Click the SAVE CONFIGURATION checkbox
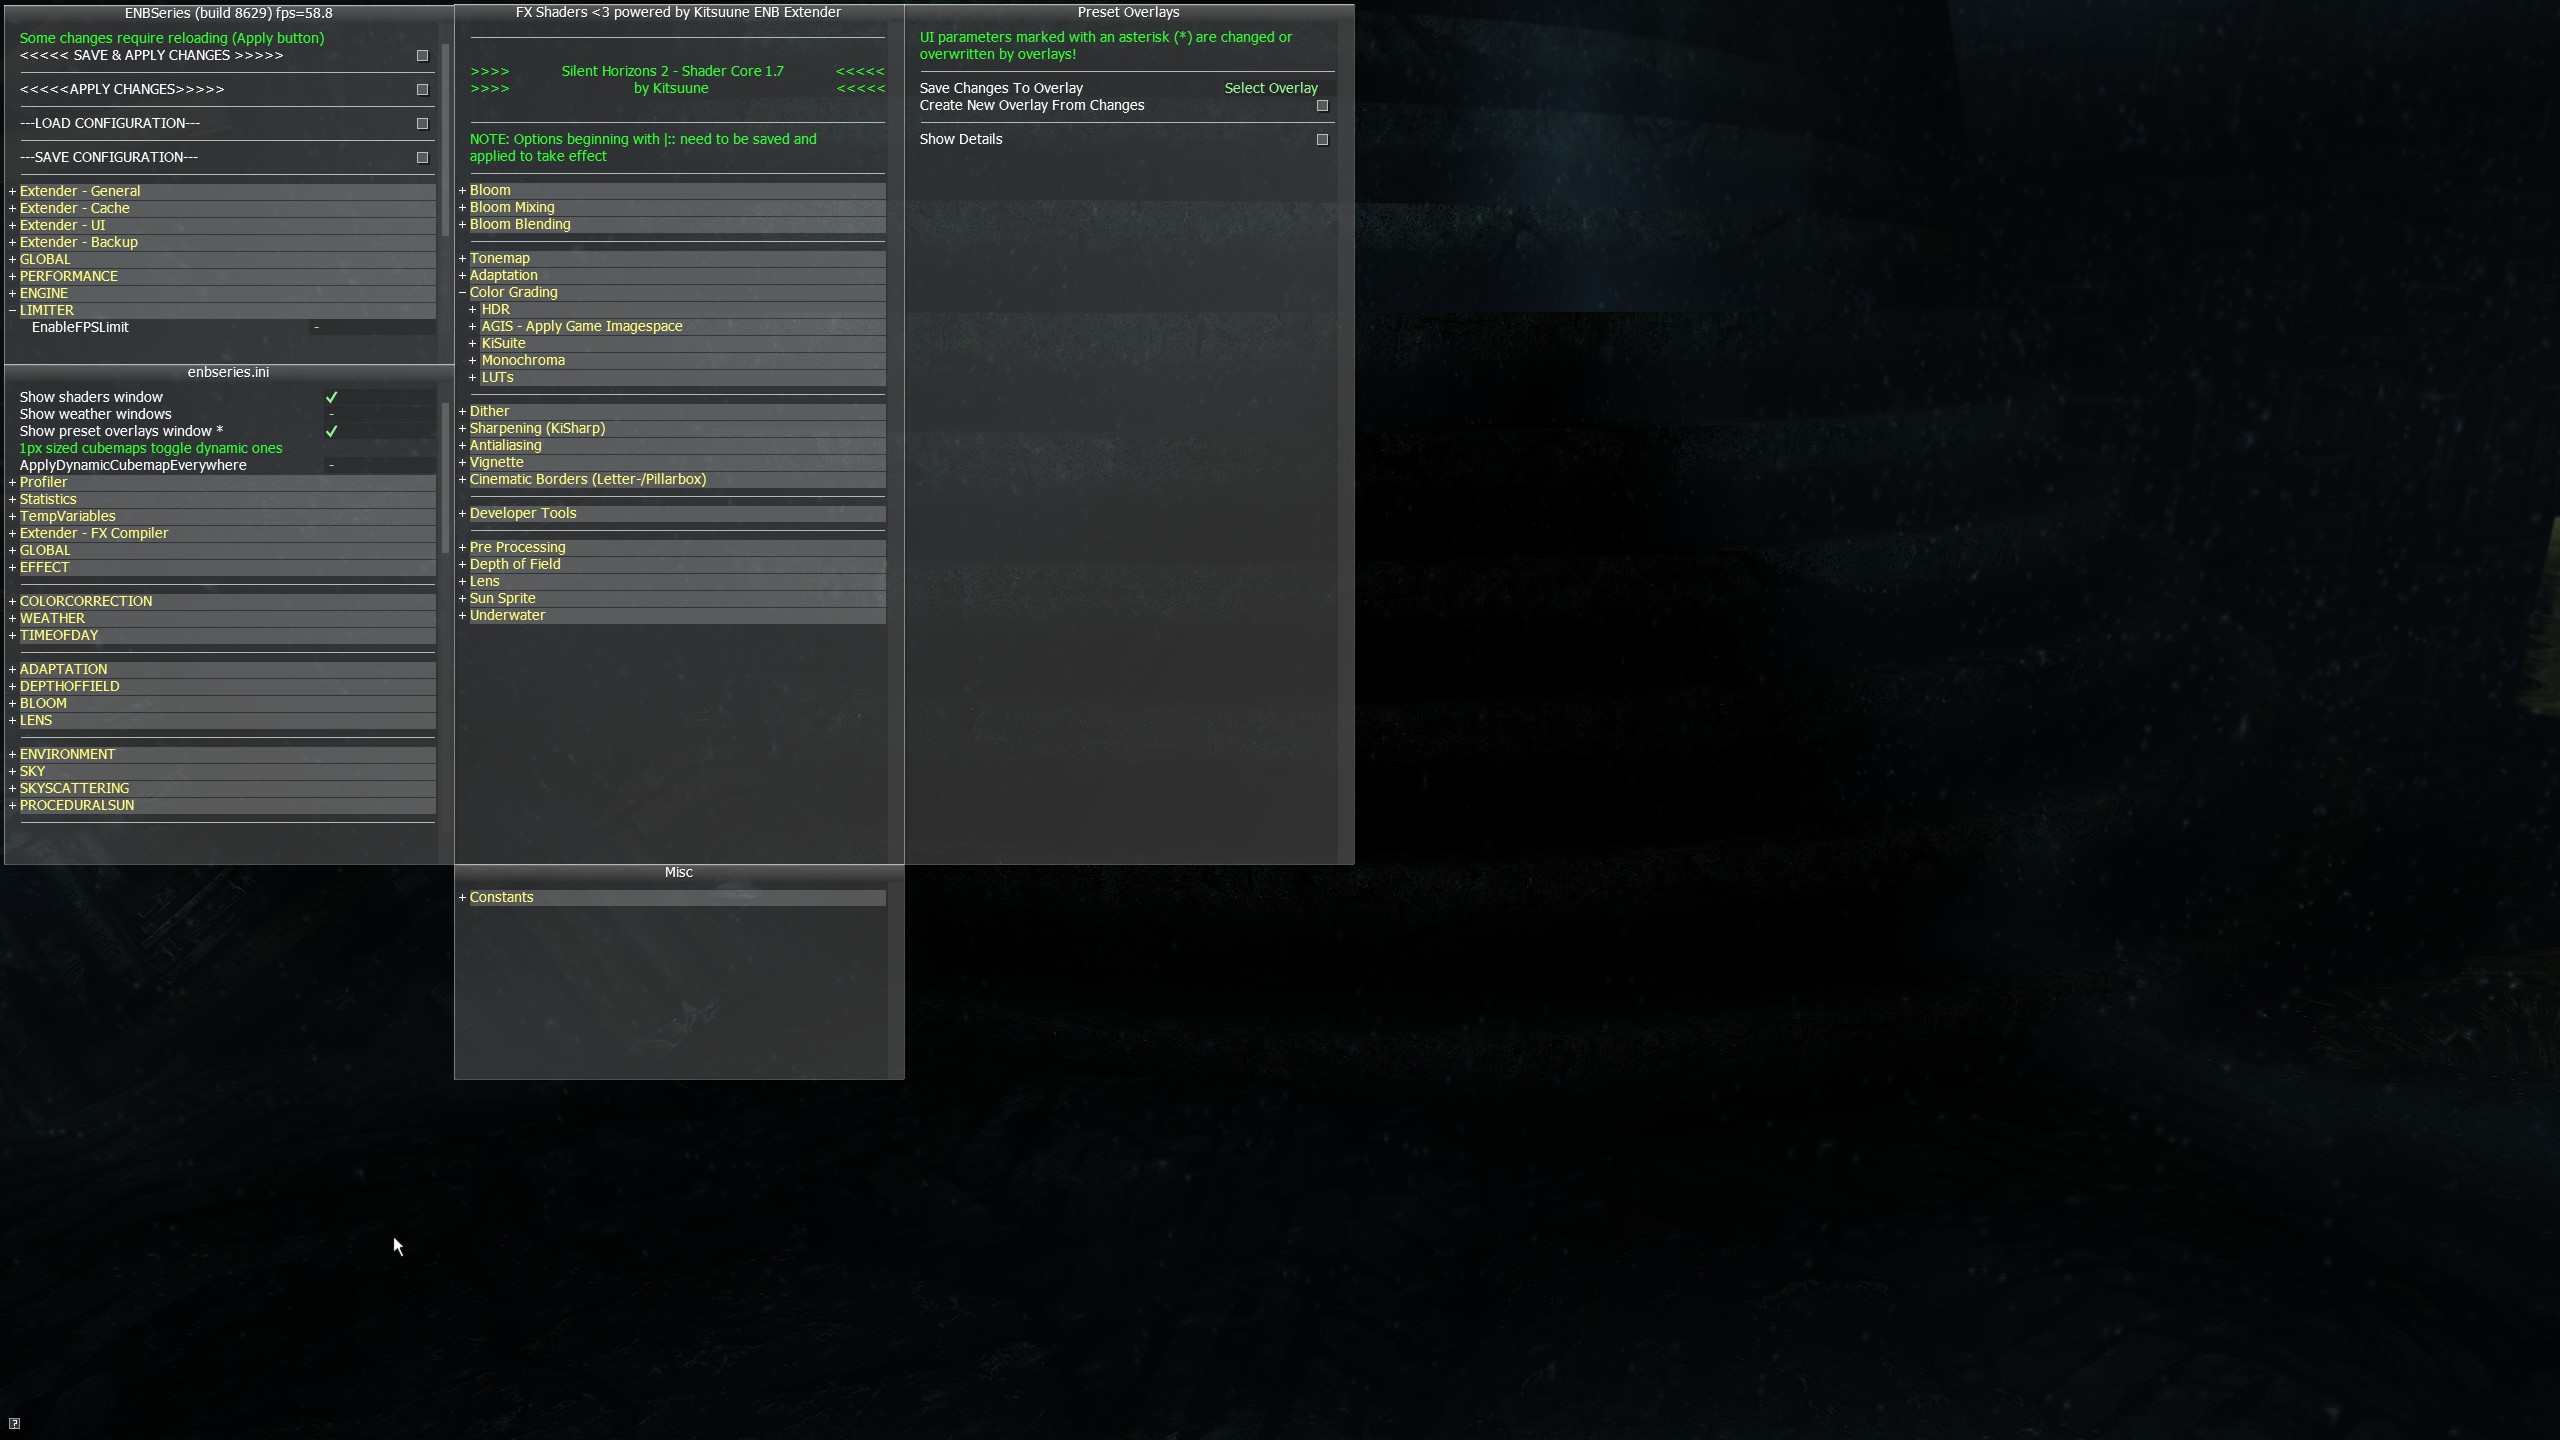Screen dimensions: 2560x1440 (x=422, y=158)
